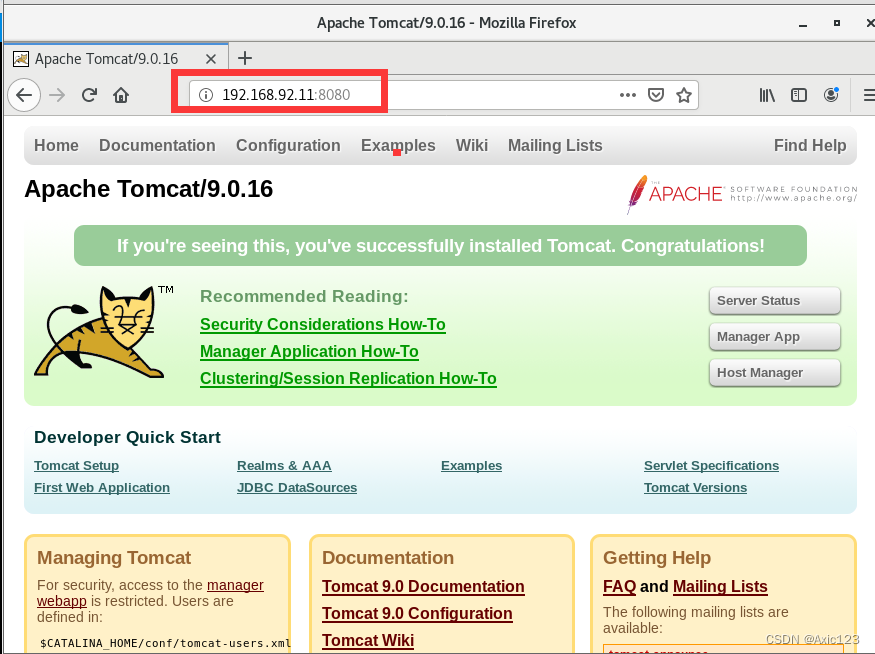Open the Tomcat Setup link

click(x=76, y=465)
